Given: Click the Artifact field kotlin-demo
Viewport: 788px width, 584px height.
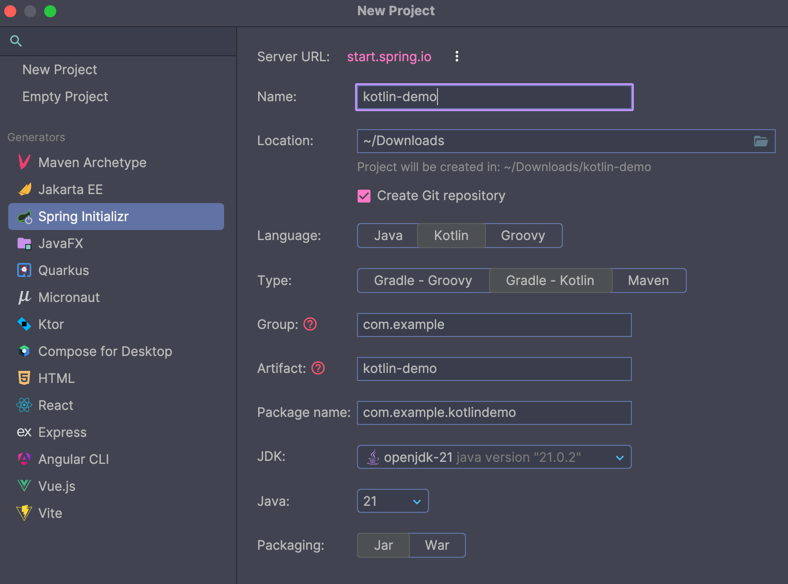Looking at the screenshot, I should pyautogui.click(x=494, y=368).
